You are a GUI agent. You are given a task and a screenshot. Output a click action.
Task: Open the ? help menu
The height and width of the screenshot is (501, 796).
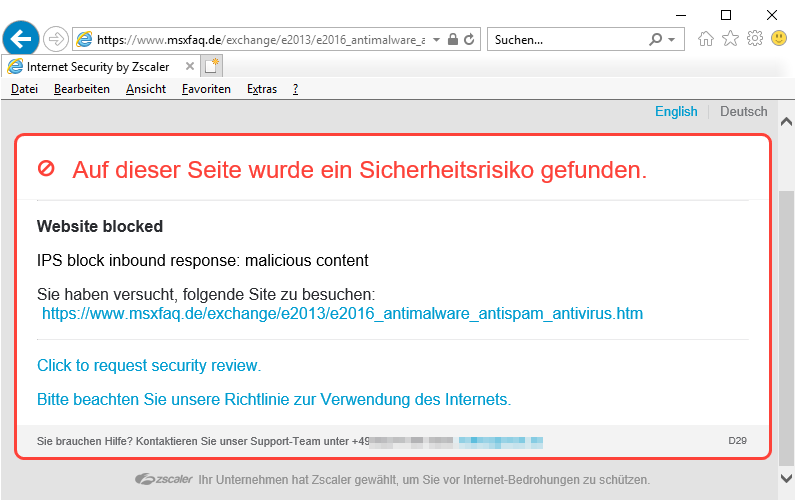click(295, 89)
